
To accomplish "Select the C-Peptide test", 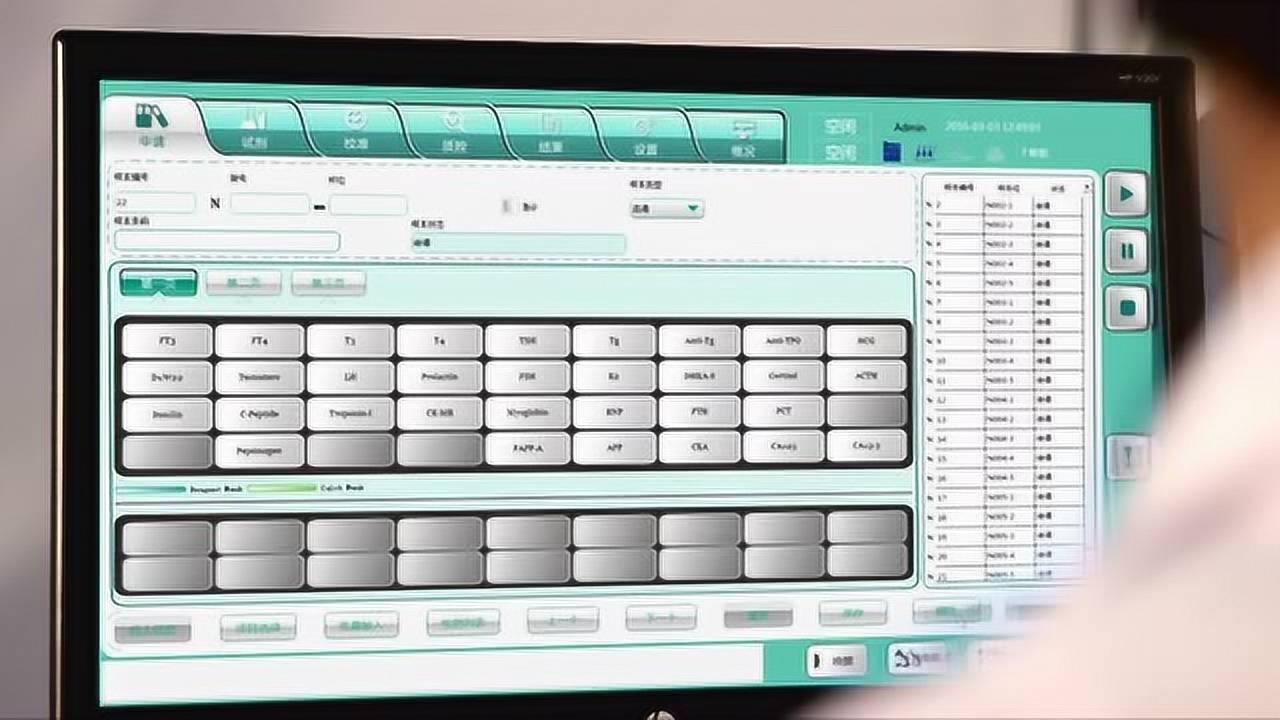I will 259,414.
